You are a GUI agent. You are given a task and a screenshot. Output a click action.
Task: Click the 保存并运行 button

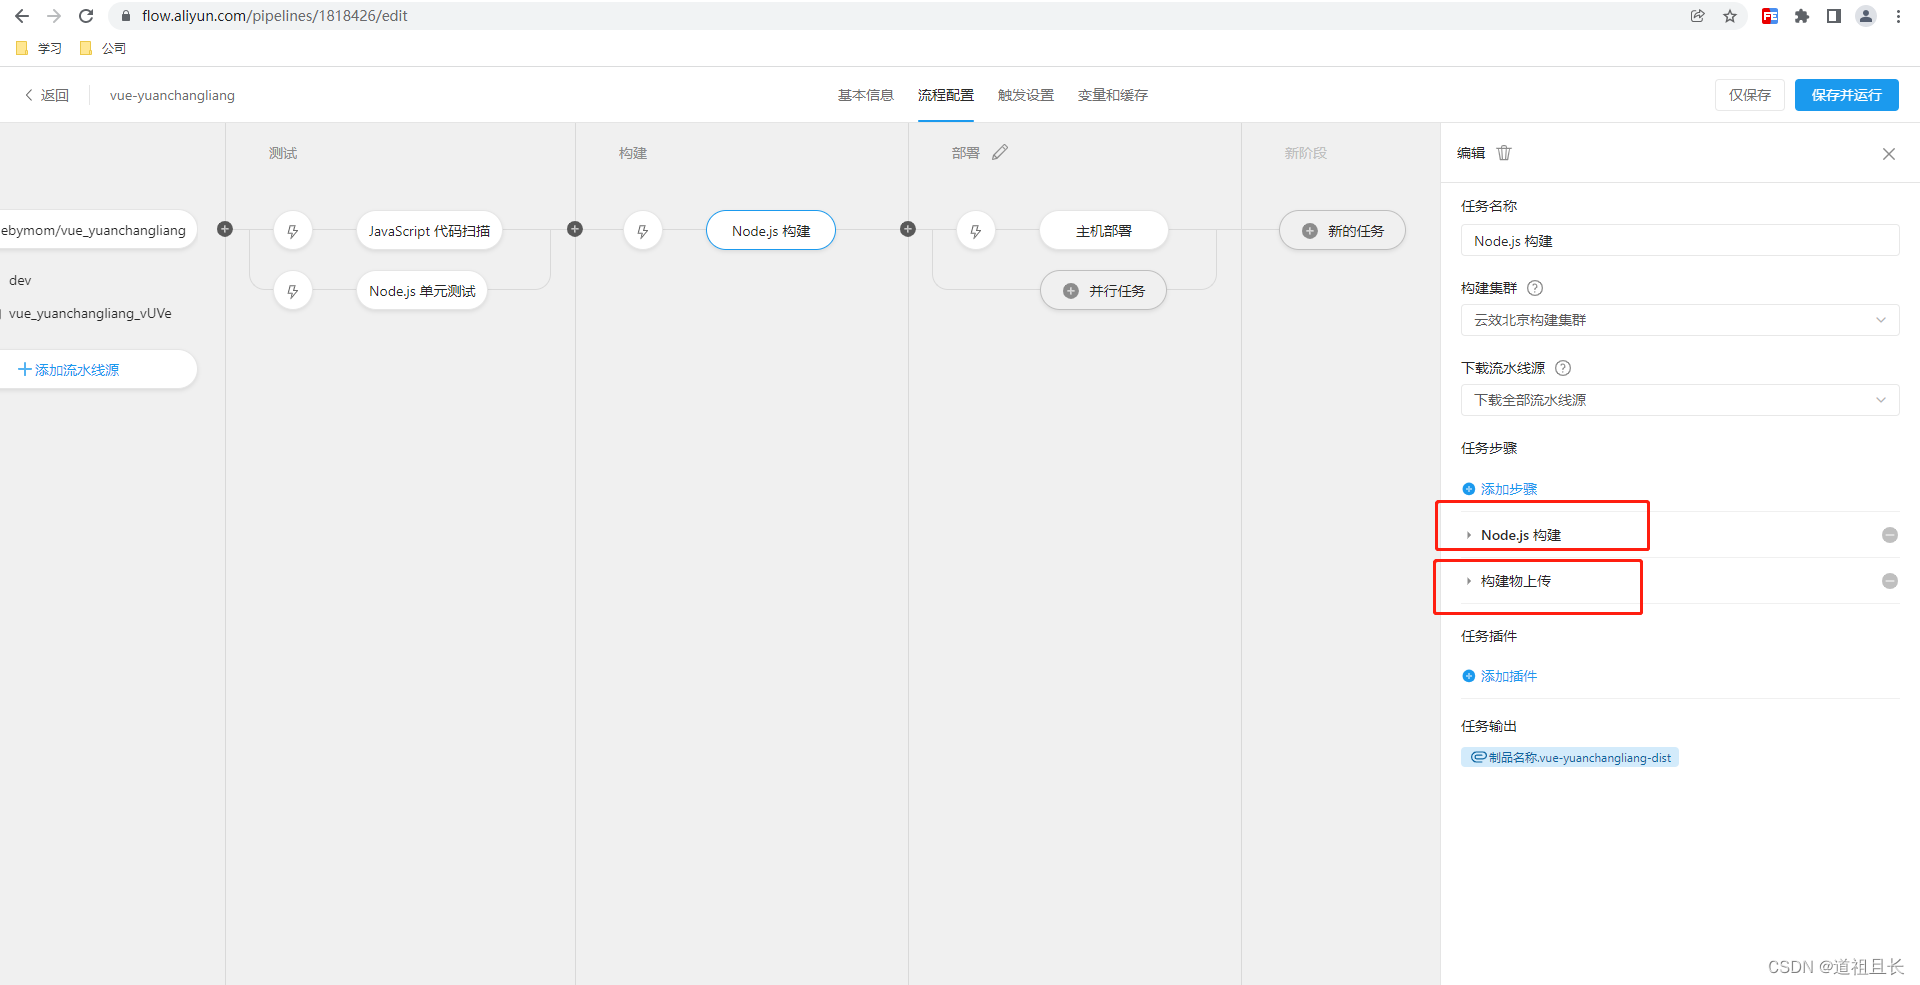coord(1847,95)
